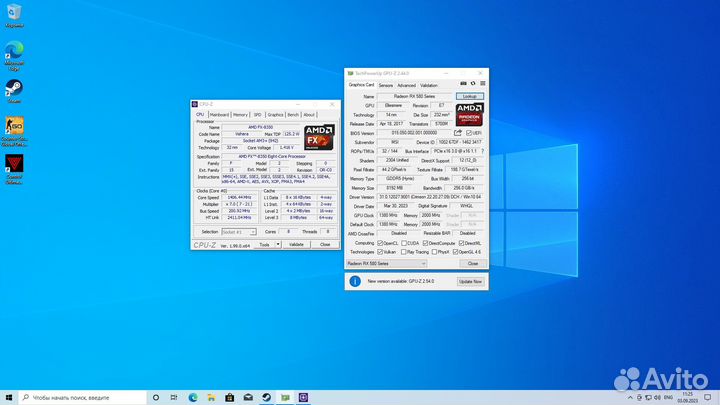Show hidden system tray icons
Screen dimensions: 720x405
pos(630,398)
